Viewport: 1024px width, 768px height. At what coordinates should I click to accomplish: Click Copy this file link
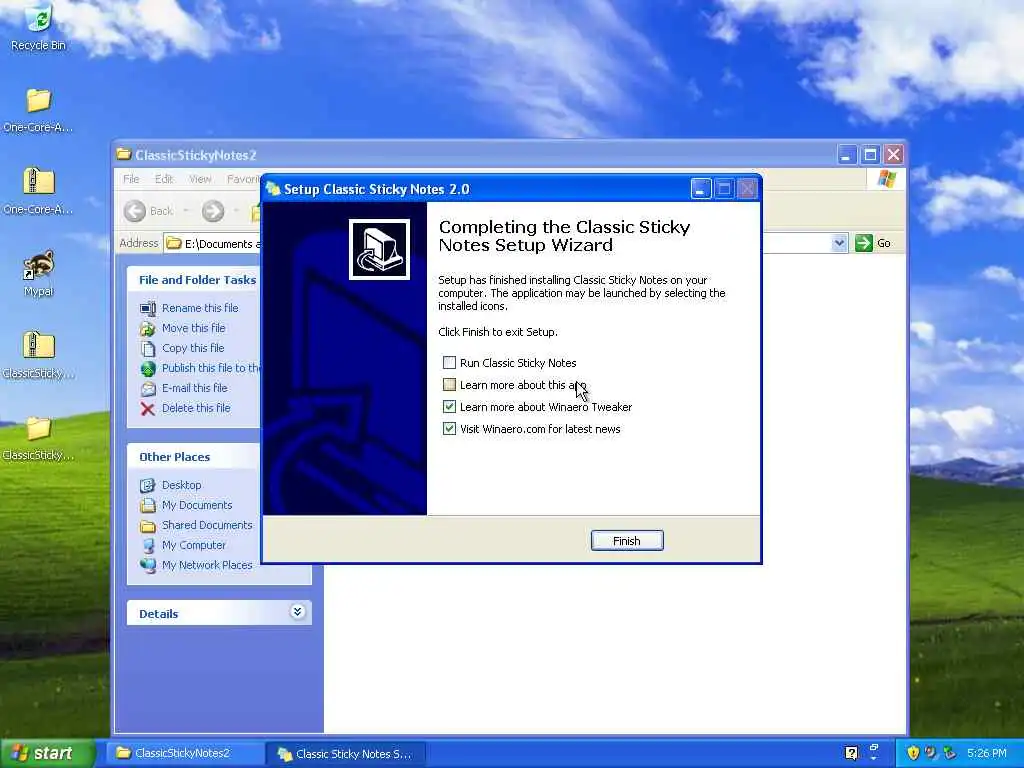193,348
